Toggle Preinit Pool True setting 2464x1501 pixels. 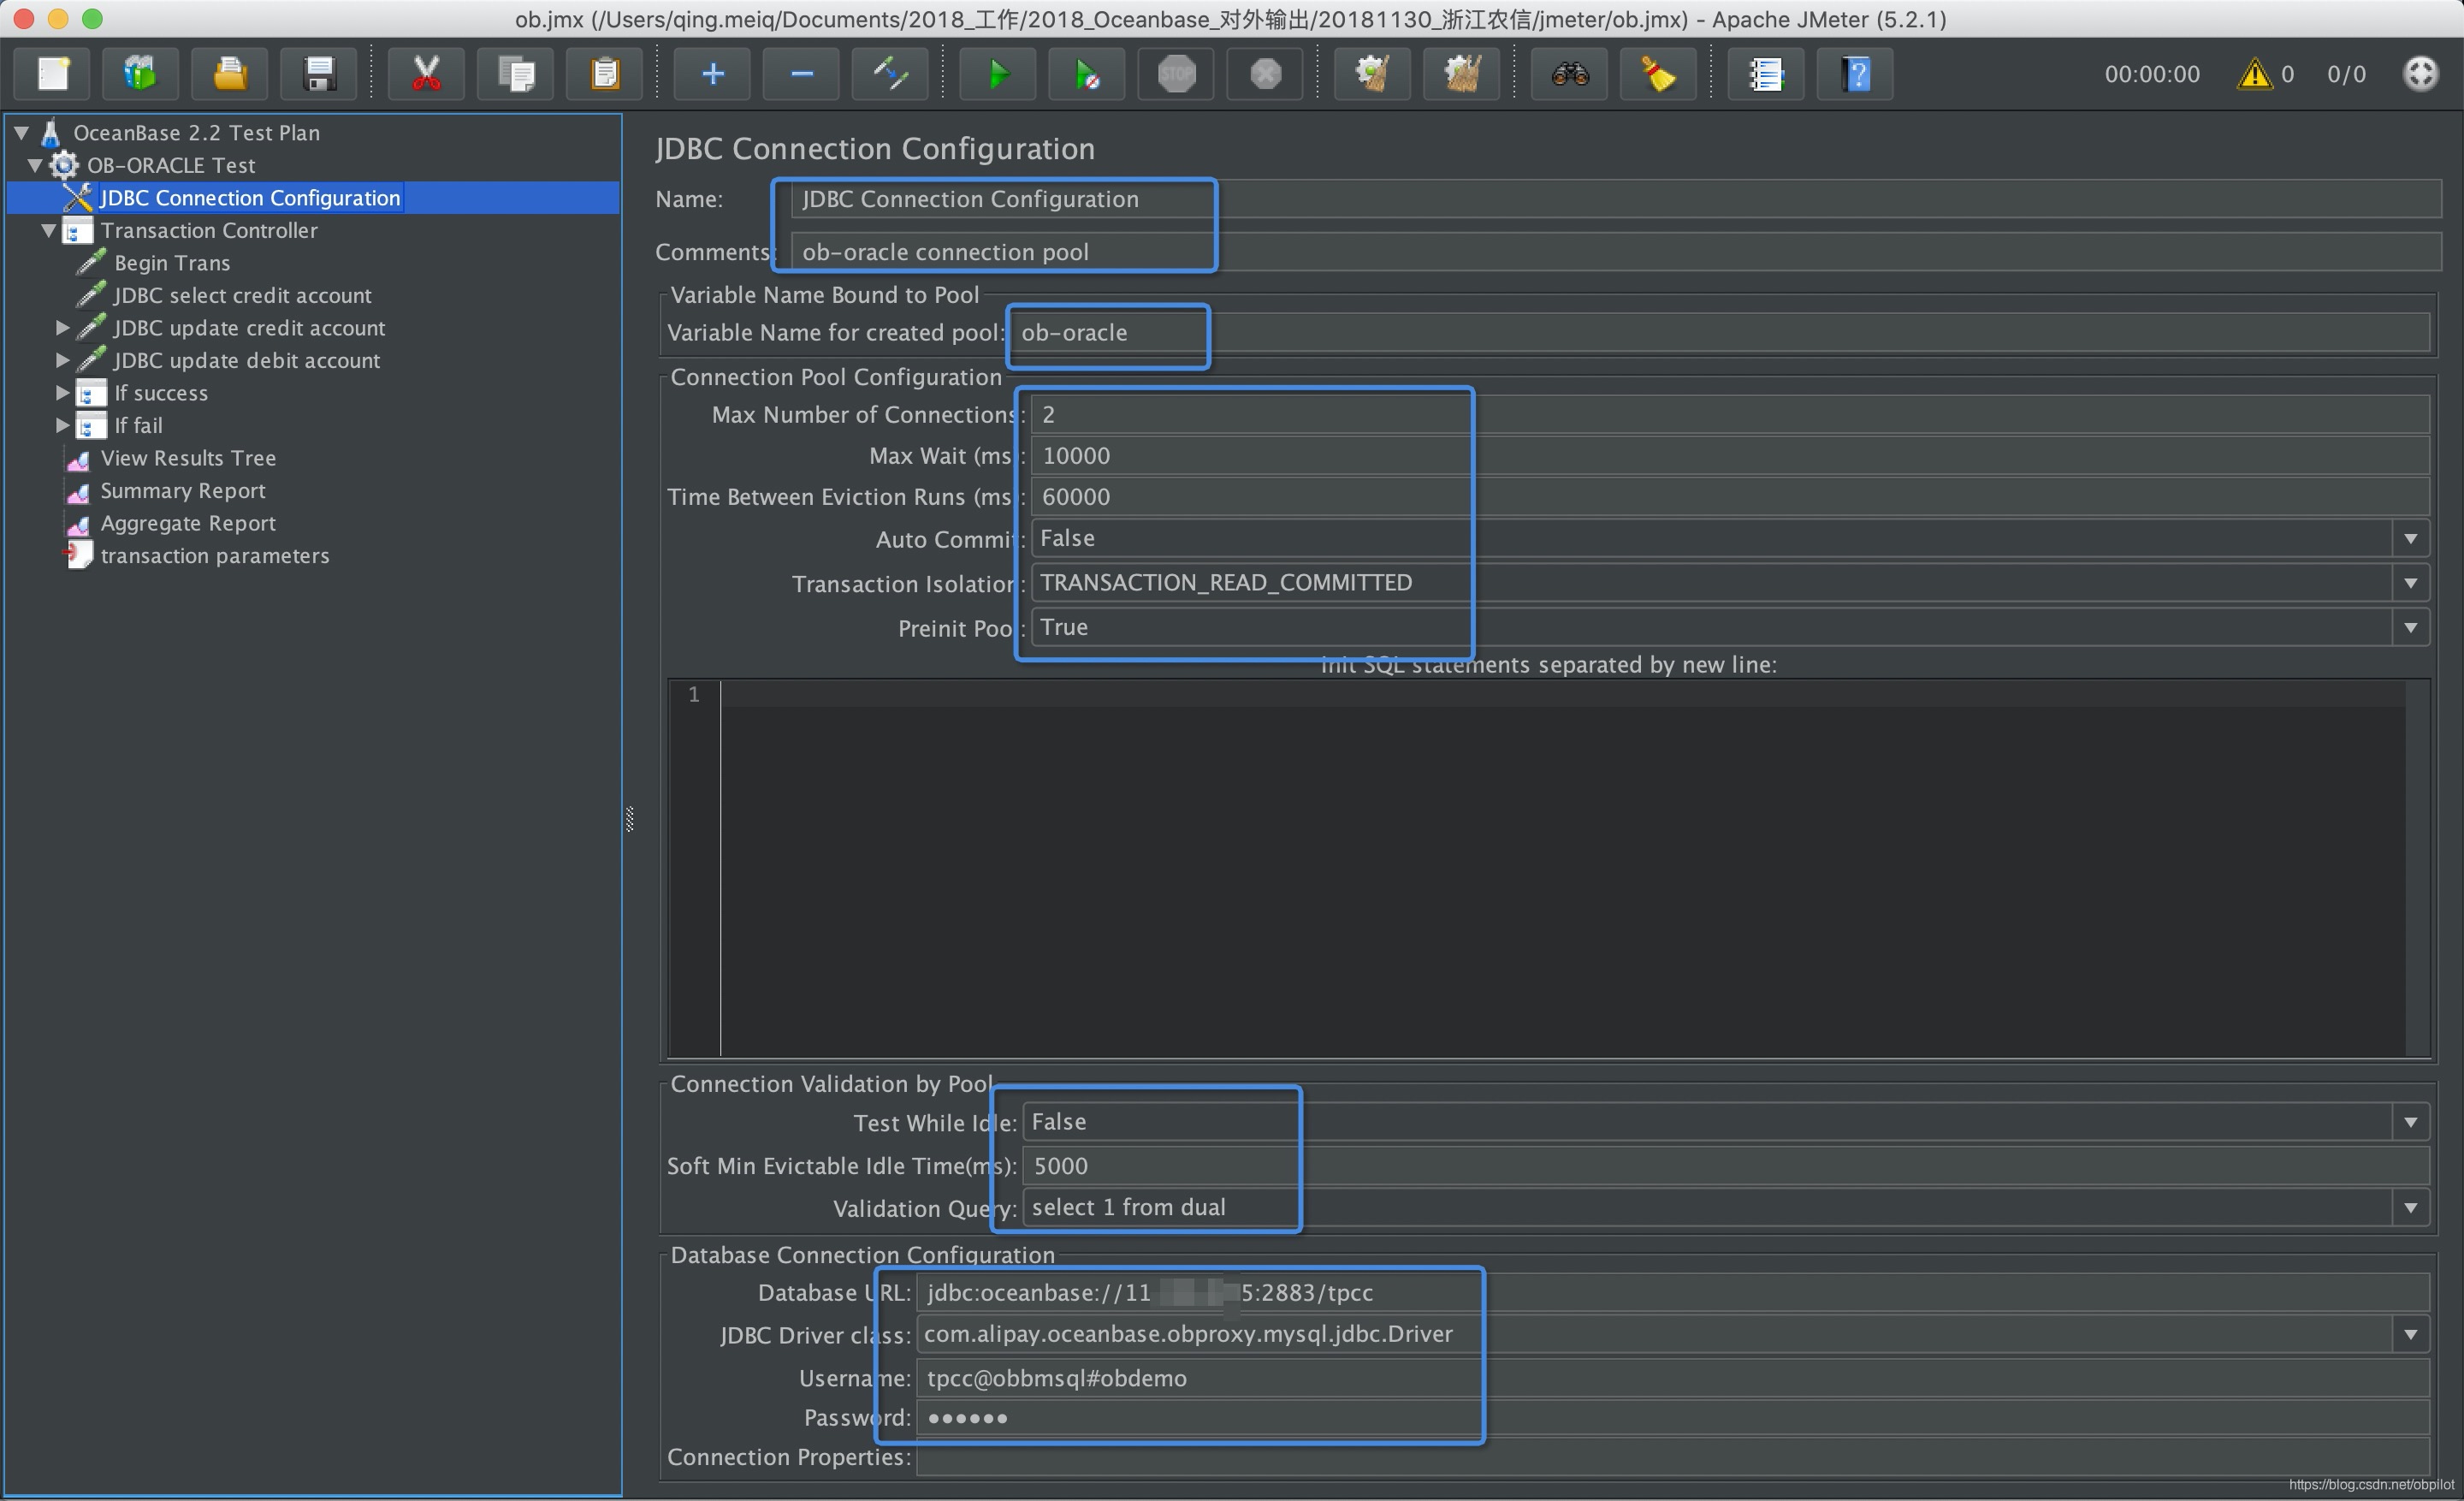(x=2414, y=628)
